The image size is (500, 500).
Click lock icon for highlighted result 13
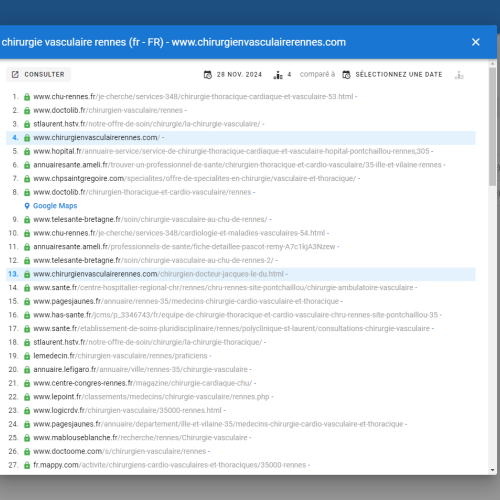[x=27, y=274]
